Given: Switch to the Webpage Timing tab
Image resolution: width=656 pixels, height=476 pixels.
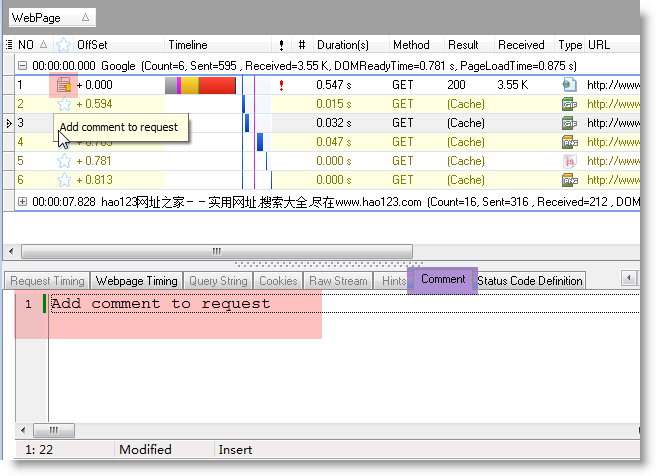Looking at the screenshot, I should tap(136, 281).
